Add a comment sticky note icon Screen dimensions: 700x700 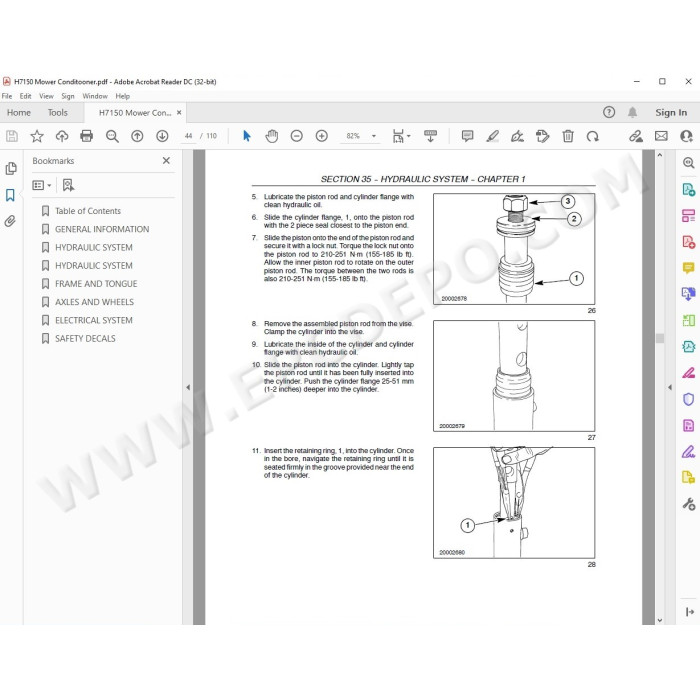(x=467, y=136)
